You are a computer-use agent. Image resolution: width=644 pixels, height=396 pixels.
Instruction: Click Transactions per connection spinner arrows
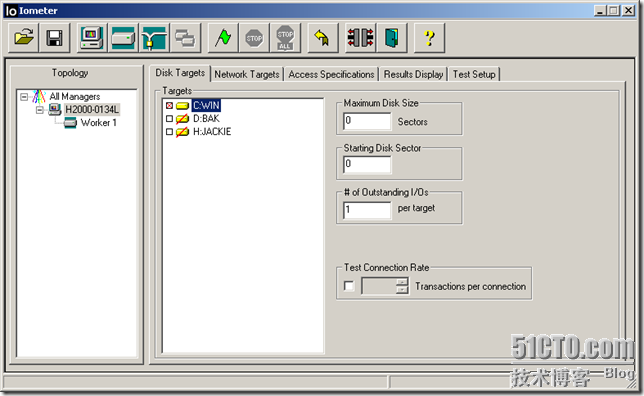(x=402, y=285)
